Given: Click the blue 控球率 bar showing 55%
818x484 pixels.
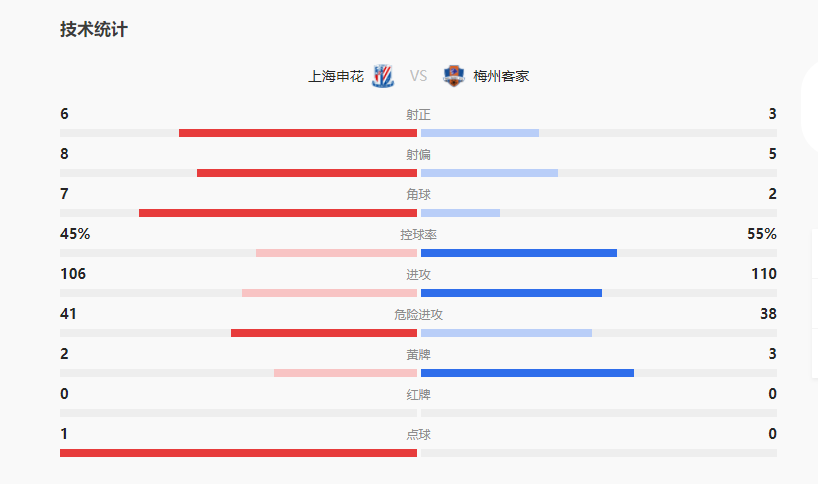Looking at the screenshot, I should (x=519, y=253).
